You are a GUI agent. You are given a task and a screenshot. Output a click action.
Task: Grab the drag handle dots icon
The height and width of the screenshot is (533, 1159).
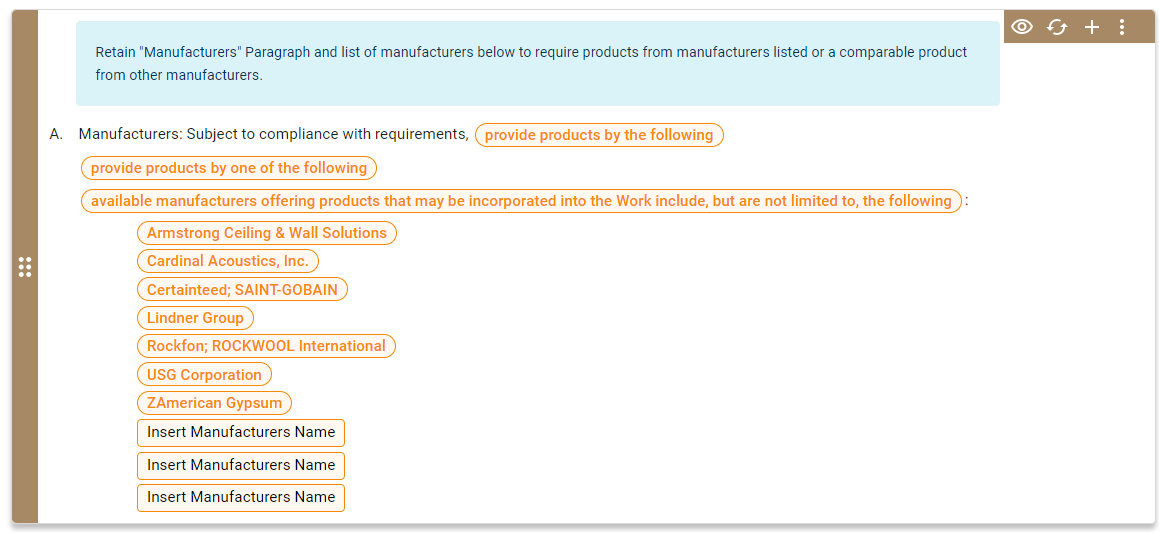tap(25, 267)
